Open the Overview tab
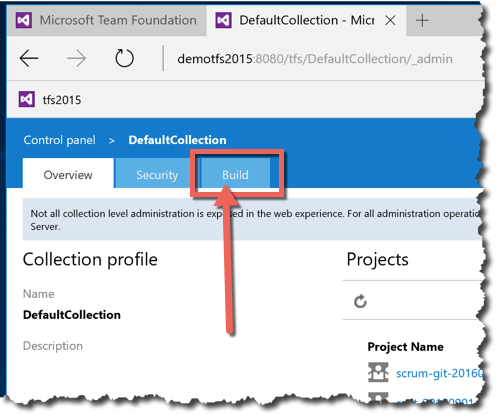 pos(68,174)
